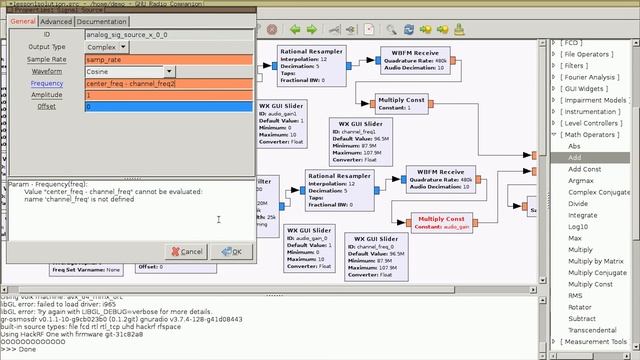Click the green left arrow rotate icon

(295, 29)
